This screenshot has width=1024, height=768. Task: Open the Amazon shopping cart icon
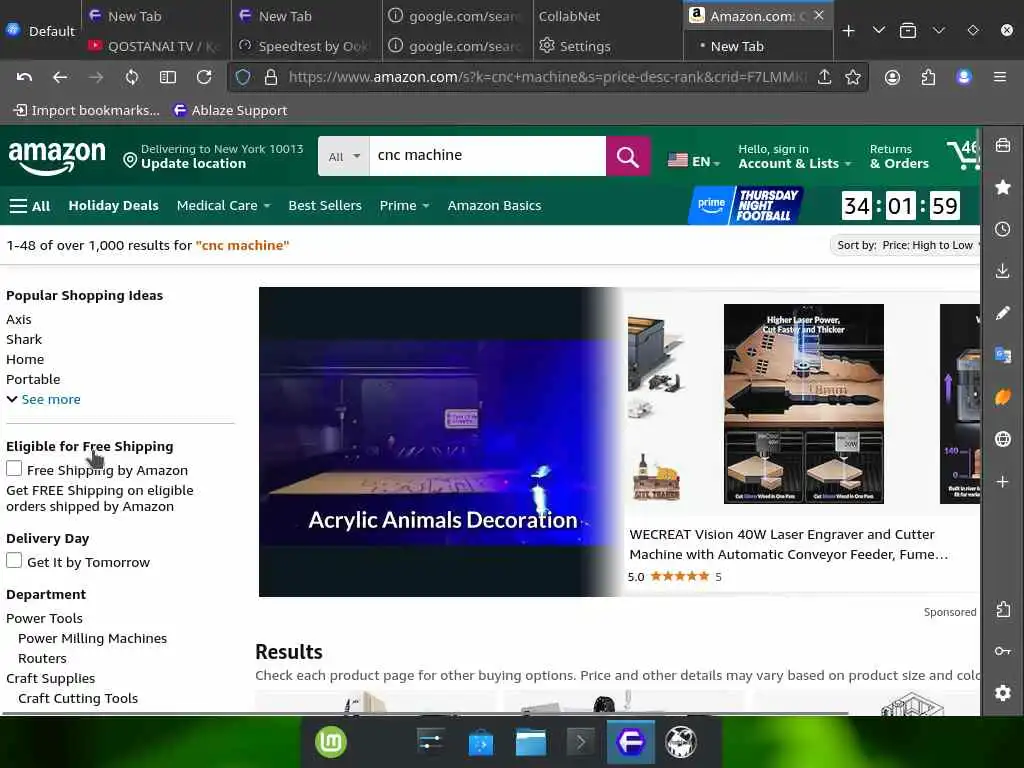click(x=964, y=155)
